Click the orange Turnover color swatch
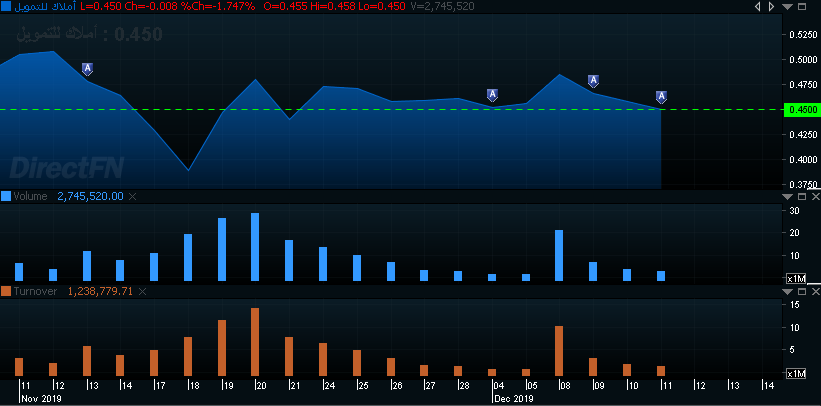The width and height of the screenshot is (821, 406). pyautogui.click(x=6, y=291)
